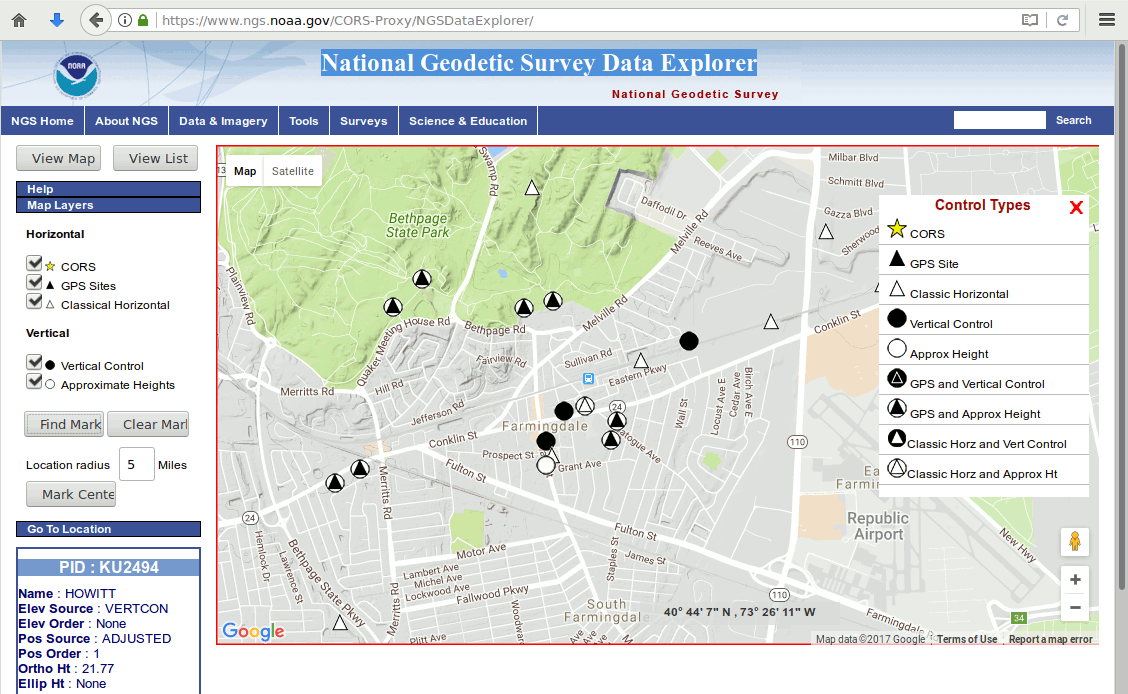Toggle reader view icon in address bar
Viewport: 1128px width, 694px height.
click(x=1030, y=20)
